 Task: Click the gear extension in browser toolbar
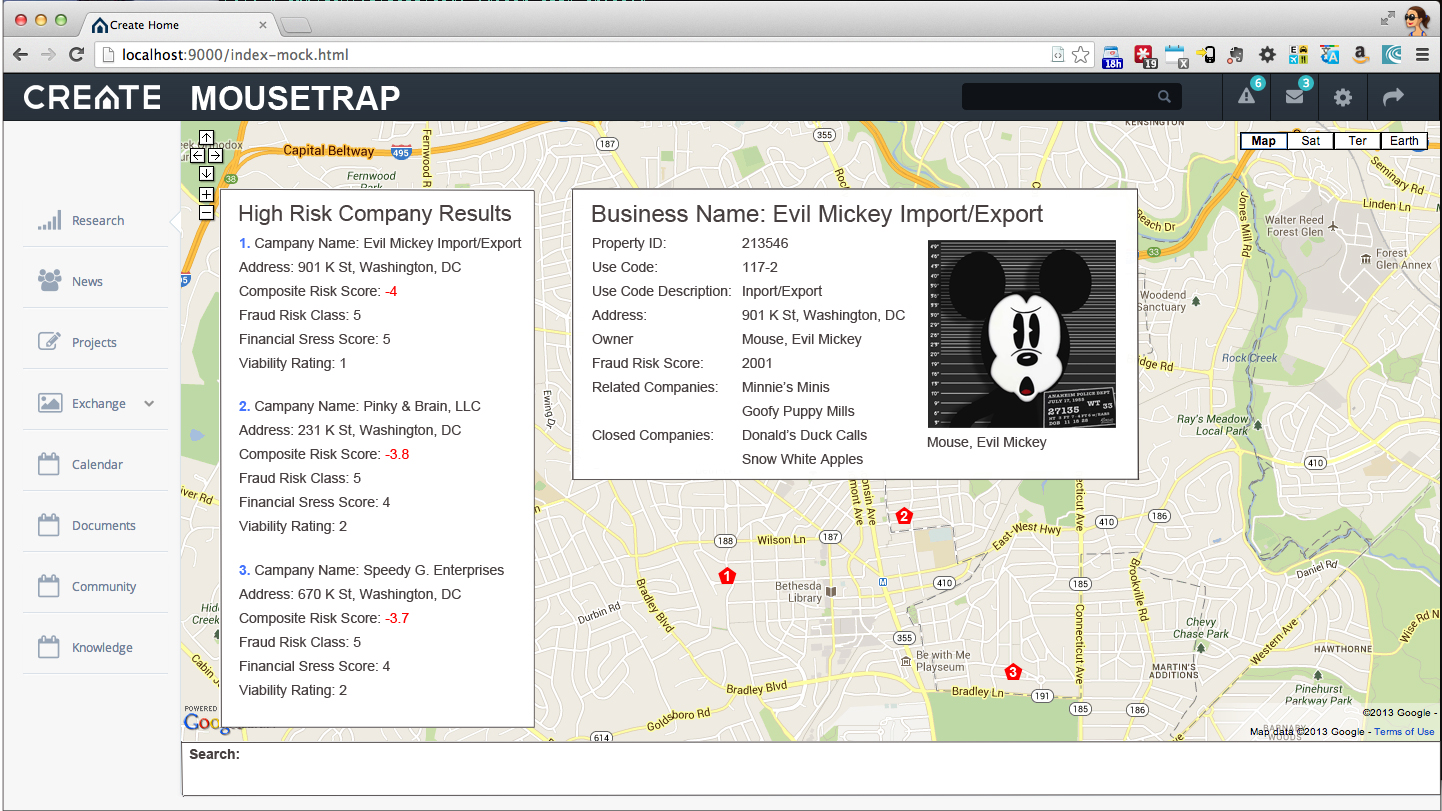pos(1267,55)
